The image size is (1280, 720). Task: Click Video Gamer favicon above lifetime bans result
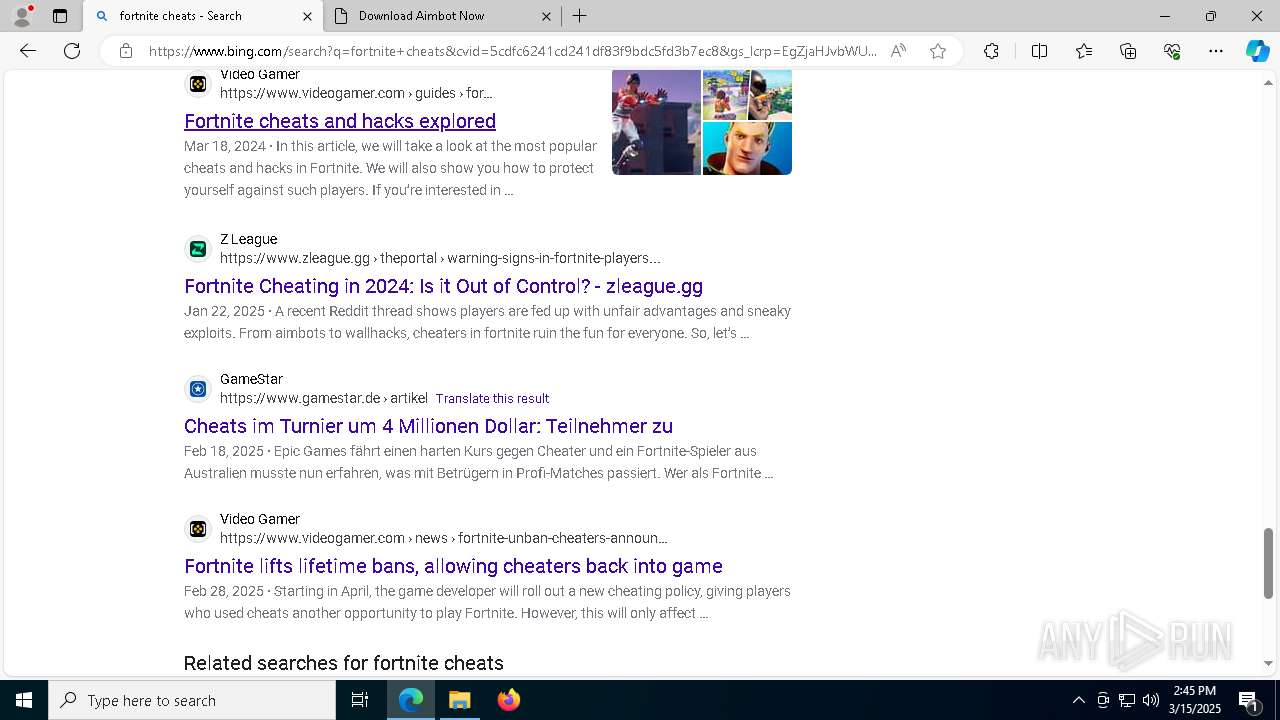coord(198,529)
